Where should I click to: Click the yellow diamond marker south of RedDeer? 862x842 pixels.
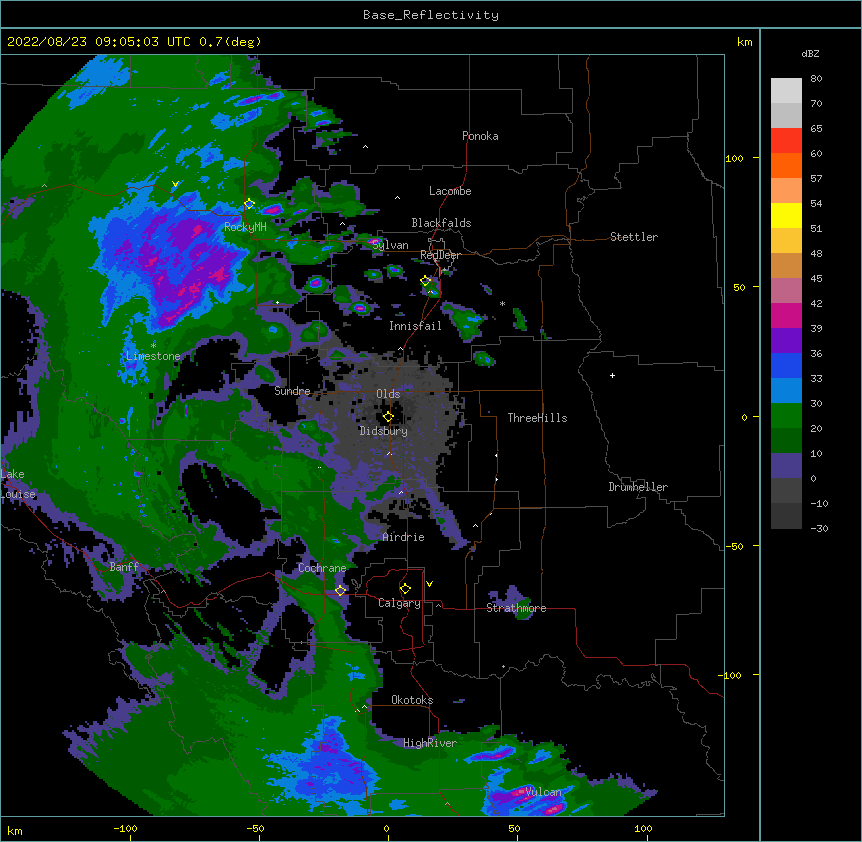click(426, 281)
